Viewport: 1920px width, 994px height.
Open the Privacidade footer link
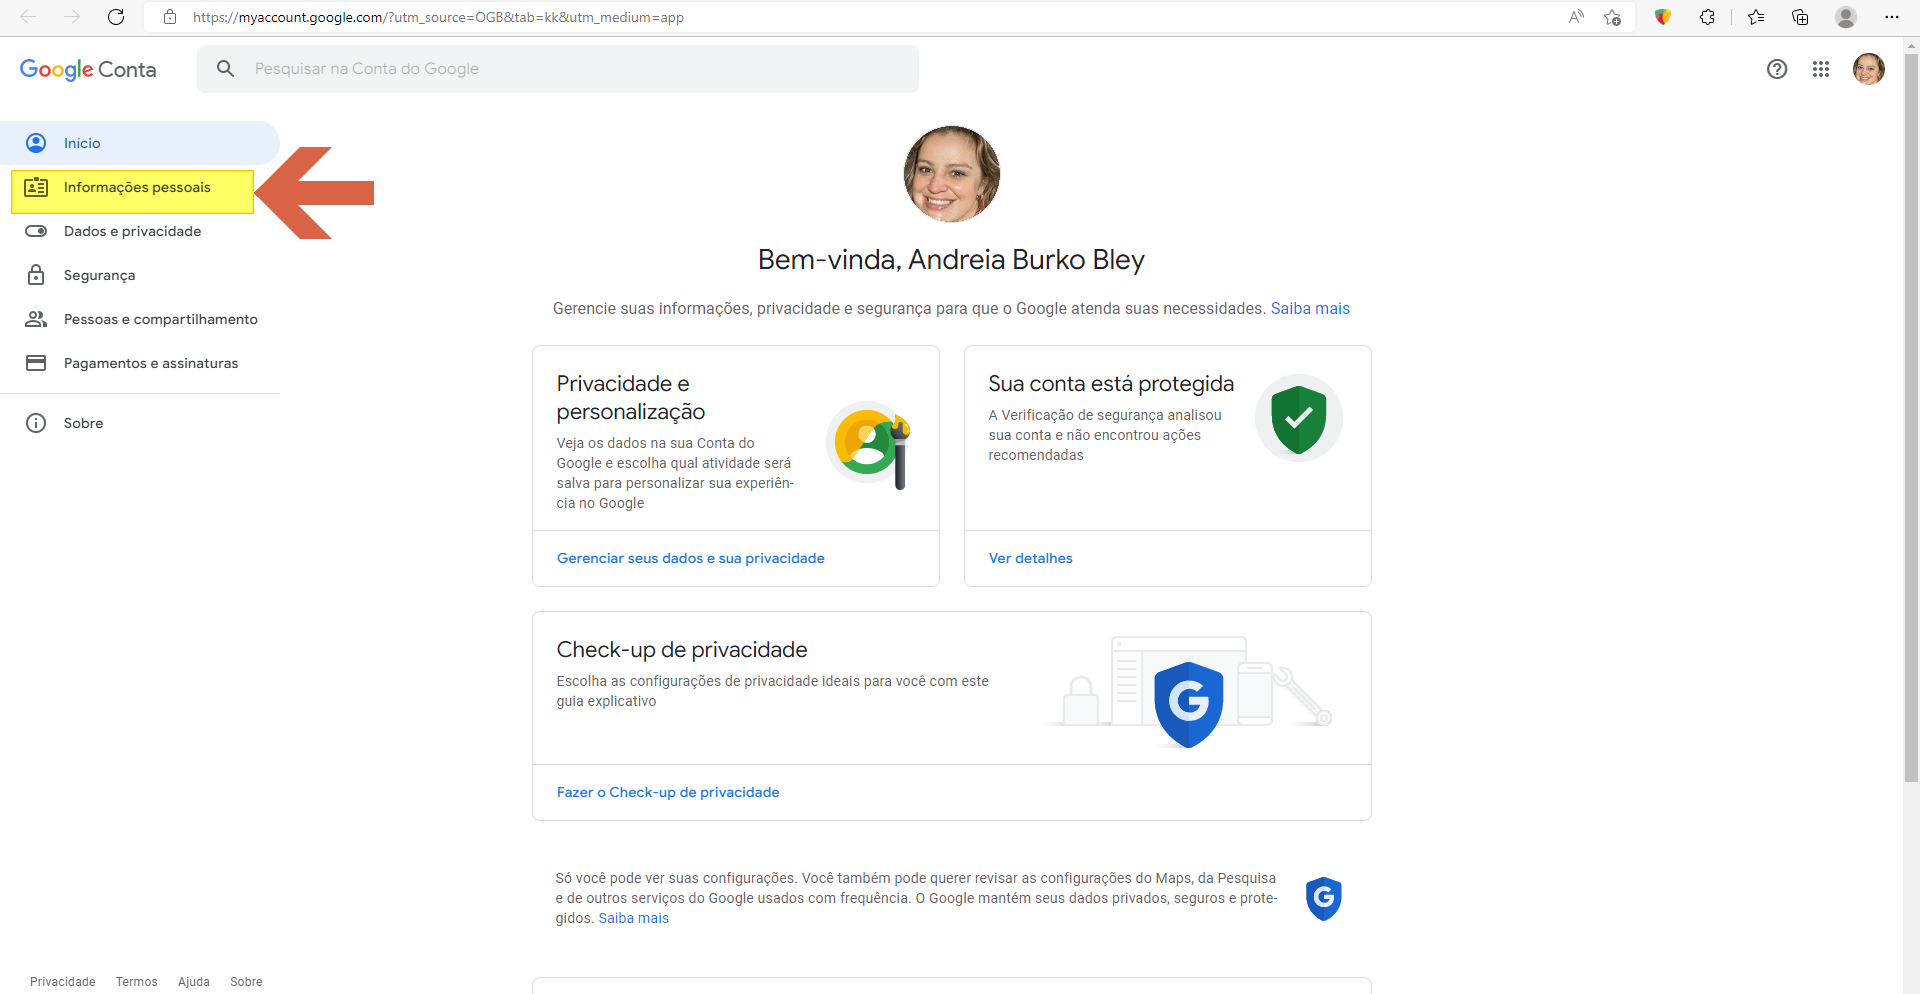(63, 982)
